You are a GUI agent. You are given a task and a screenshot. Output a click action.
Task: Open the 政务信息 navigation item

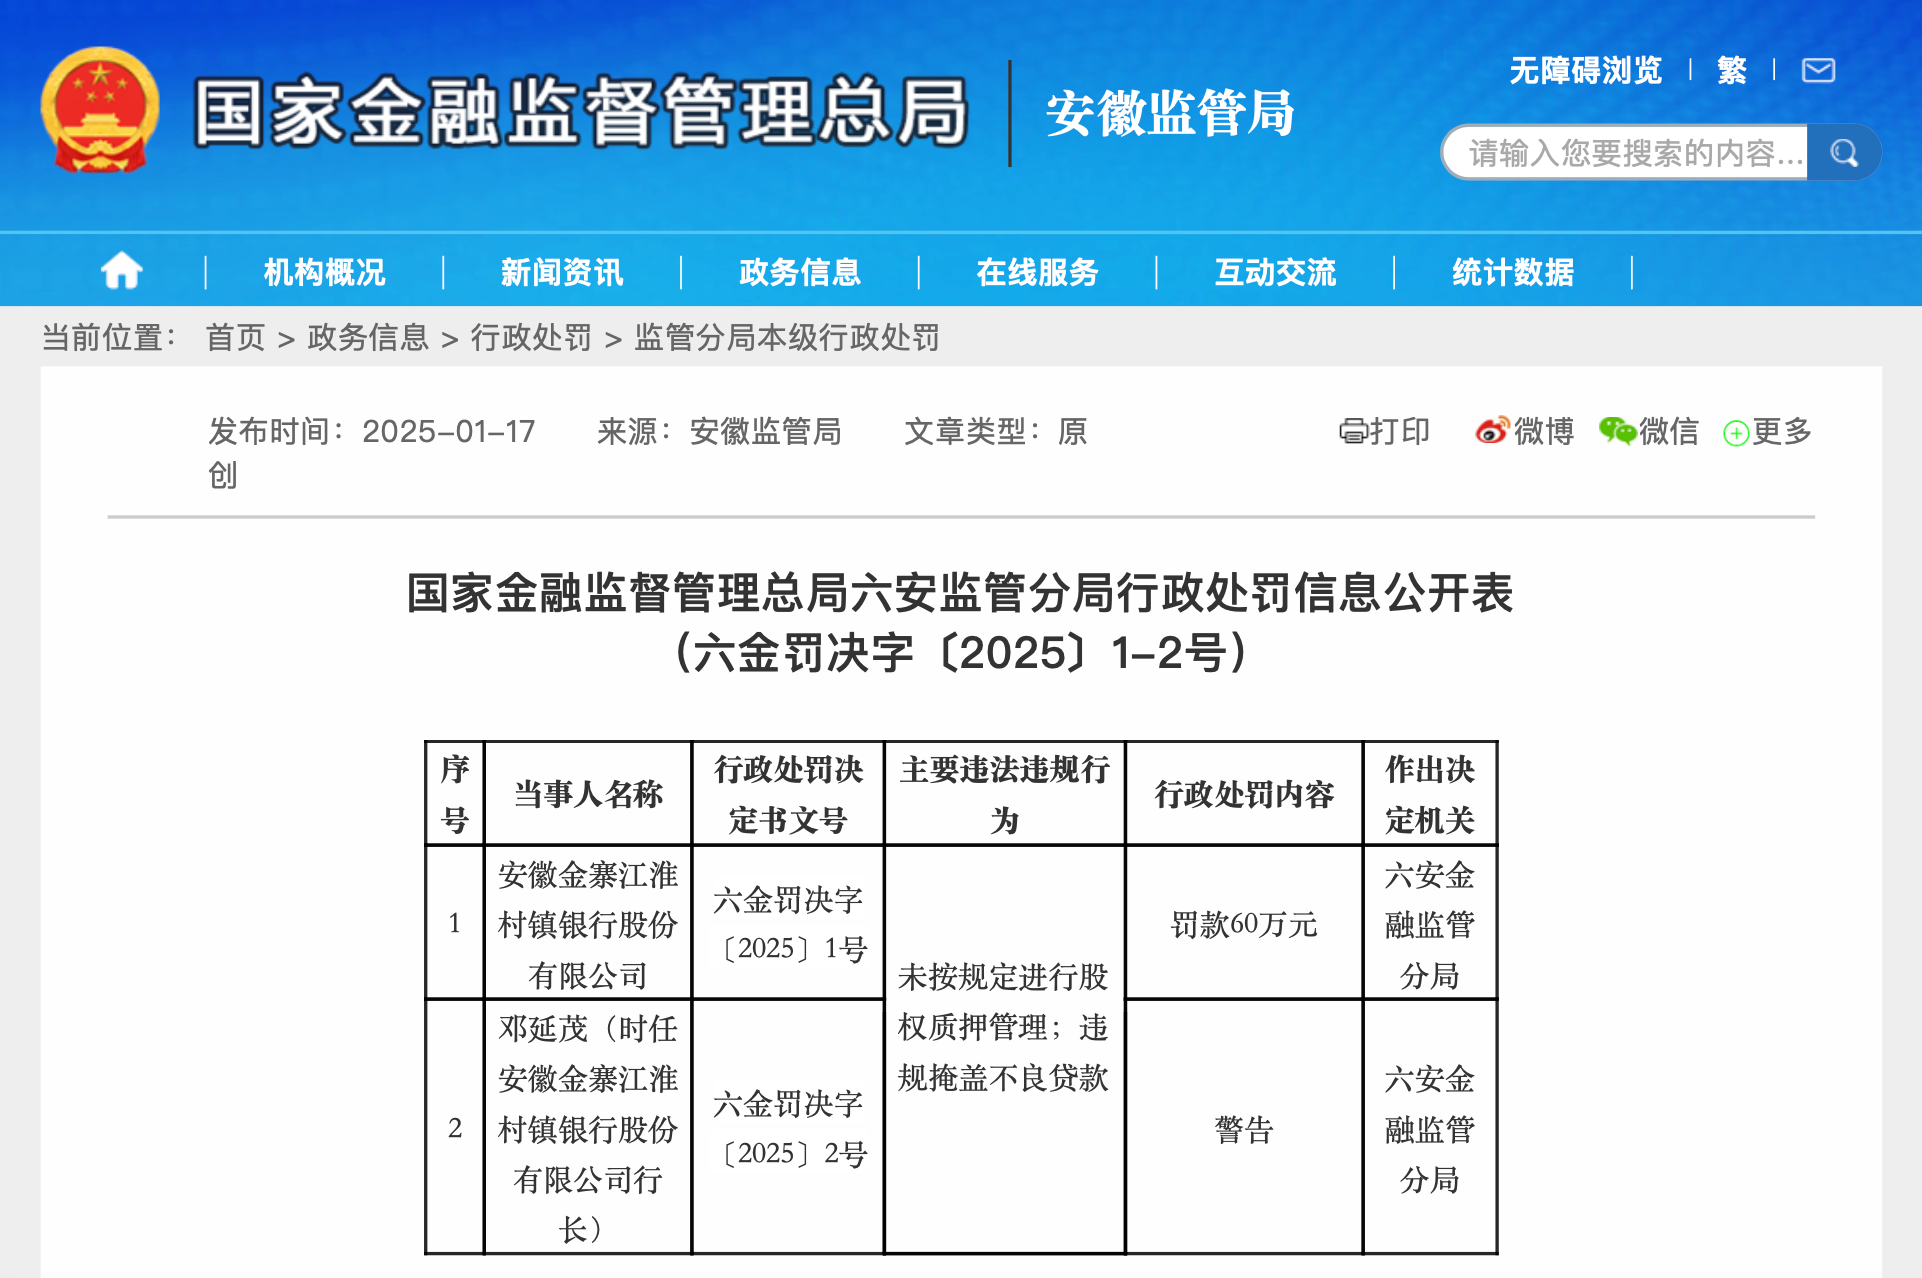pos(799,272)
